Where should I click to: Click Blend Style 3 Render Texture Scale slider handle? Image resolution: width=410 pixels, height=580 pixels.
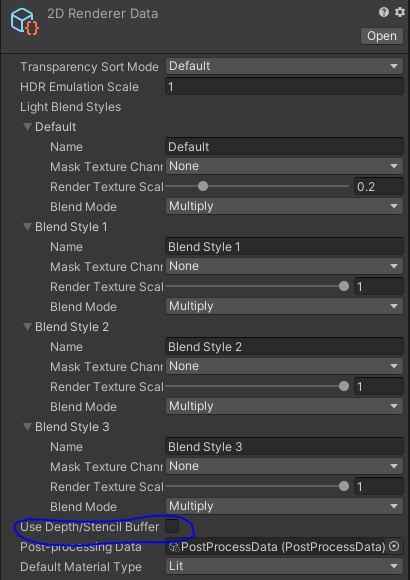coord(344,486)
